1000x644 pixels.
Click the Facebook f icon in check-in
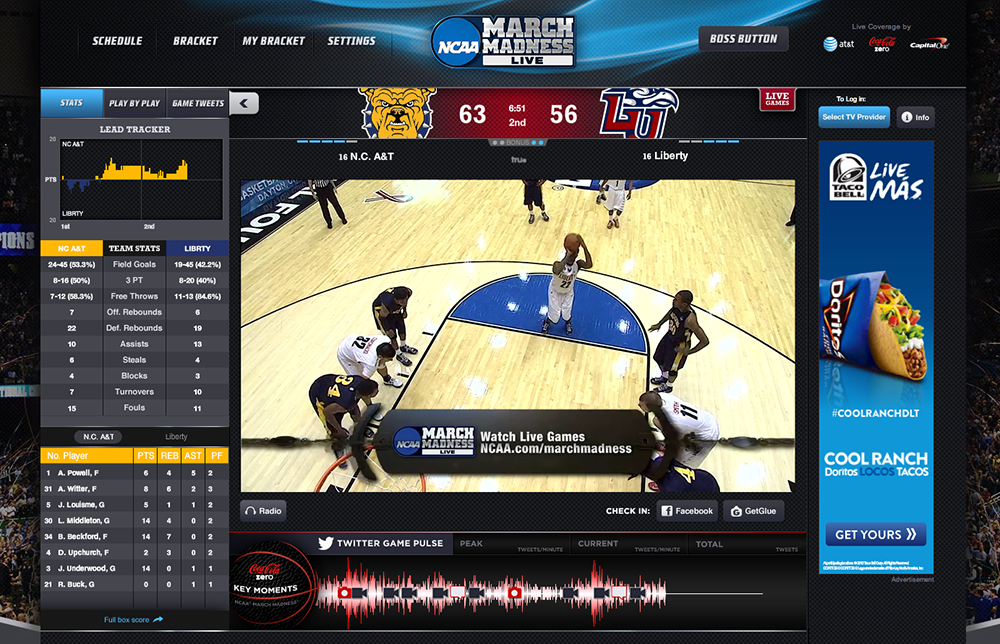[x=666, y=511]
